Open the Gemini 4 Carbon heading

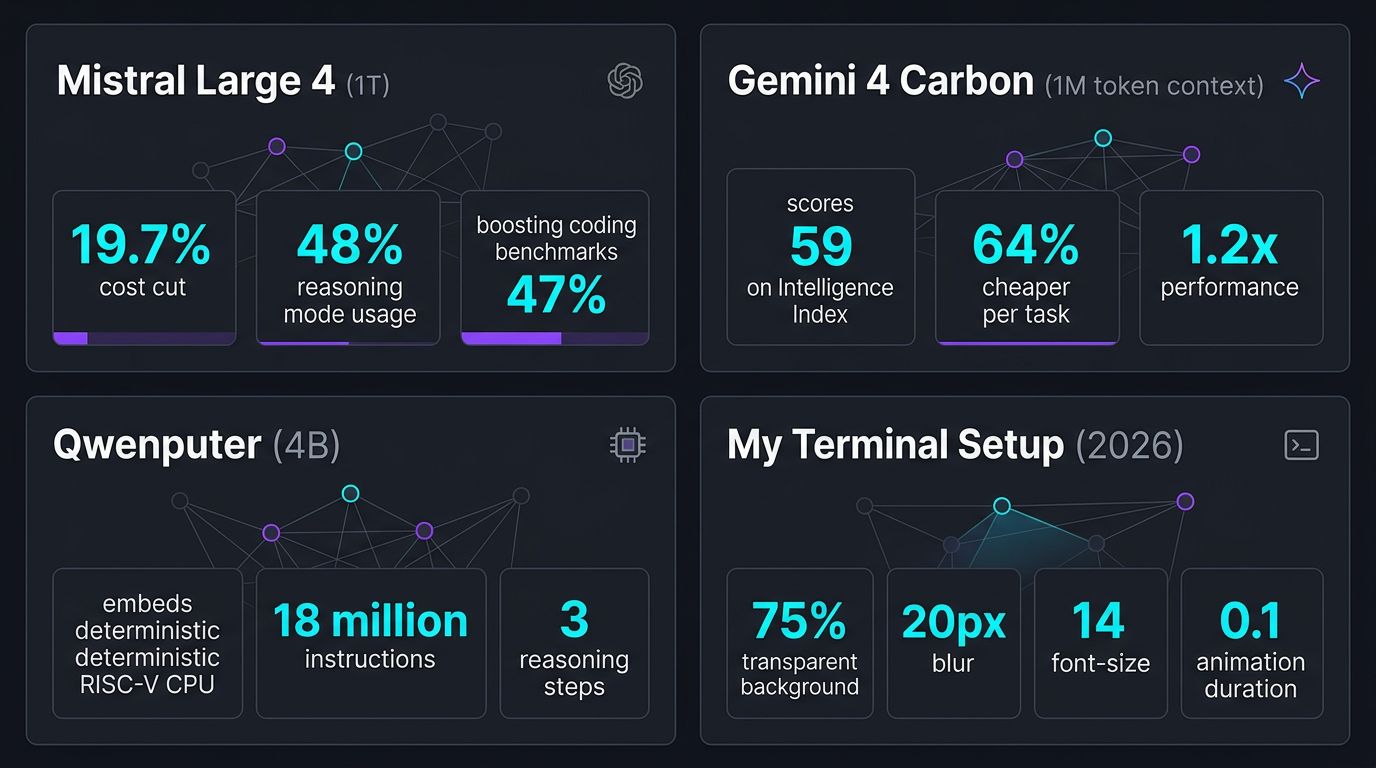pyautogui.click(x=880, y=81)
